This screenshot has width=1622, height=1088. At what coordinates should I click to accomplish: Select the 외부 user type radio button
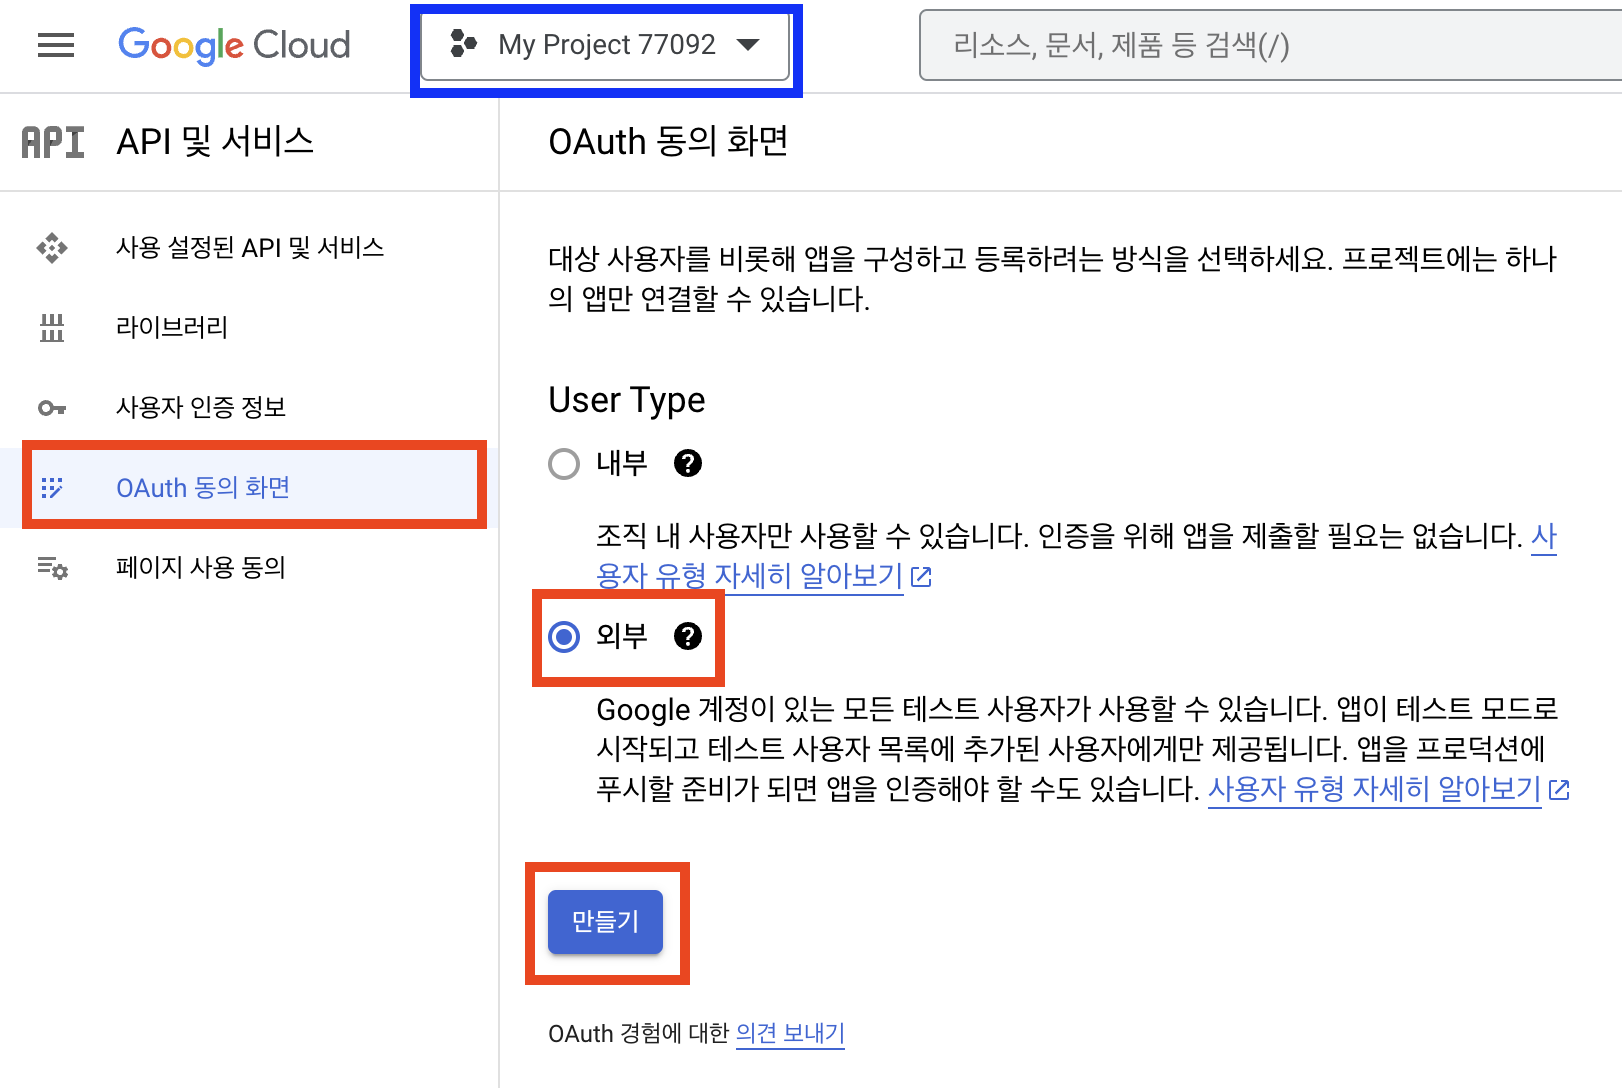coord(564,636)
